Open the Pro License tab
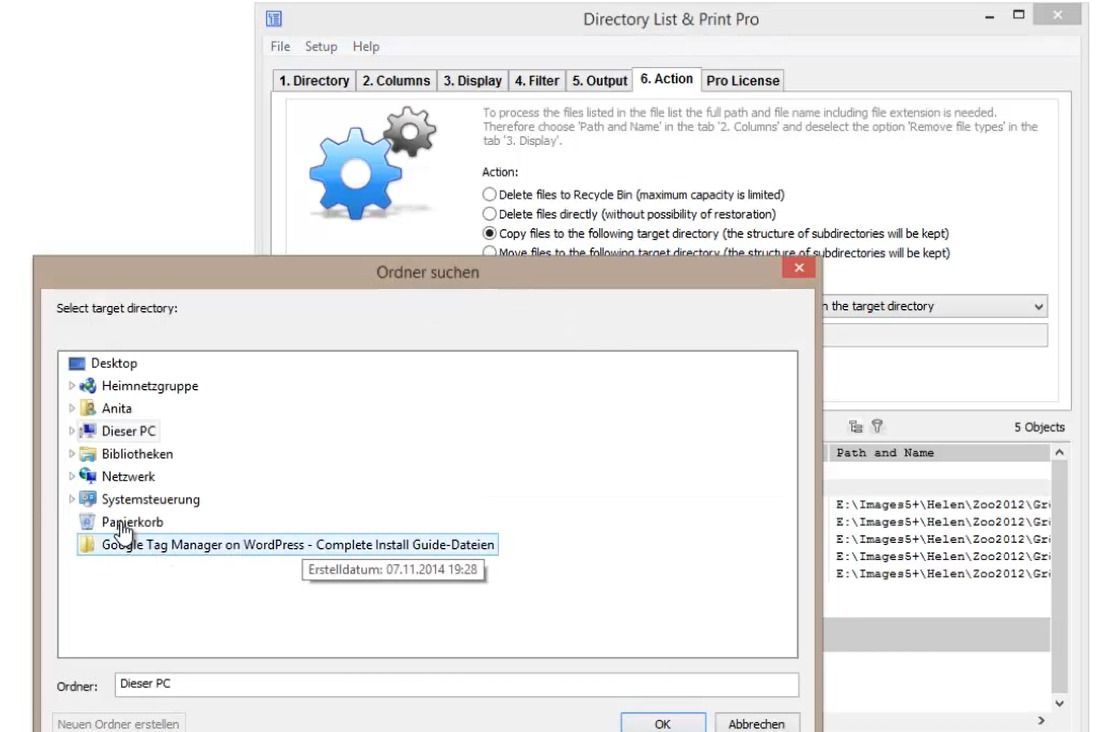This screenshot has width=1120, height=732. click(743, 81)
